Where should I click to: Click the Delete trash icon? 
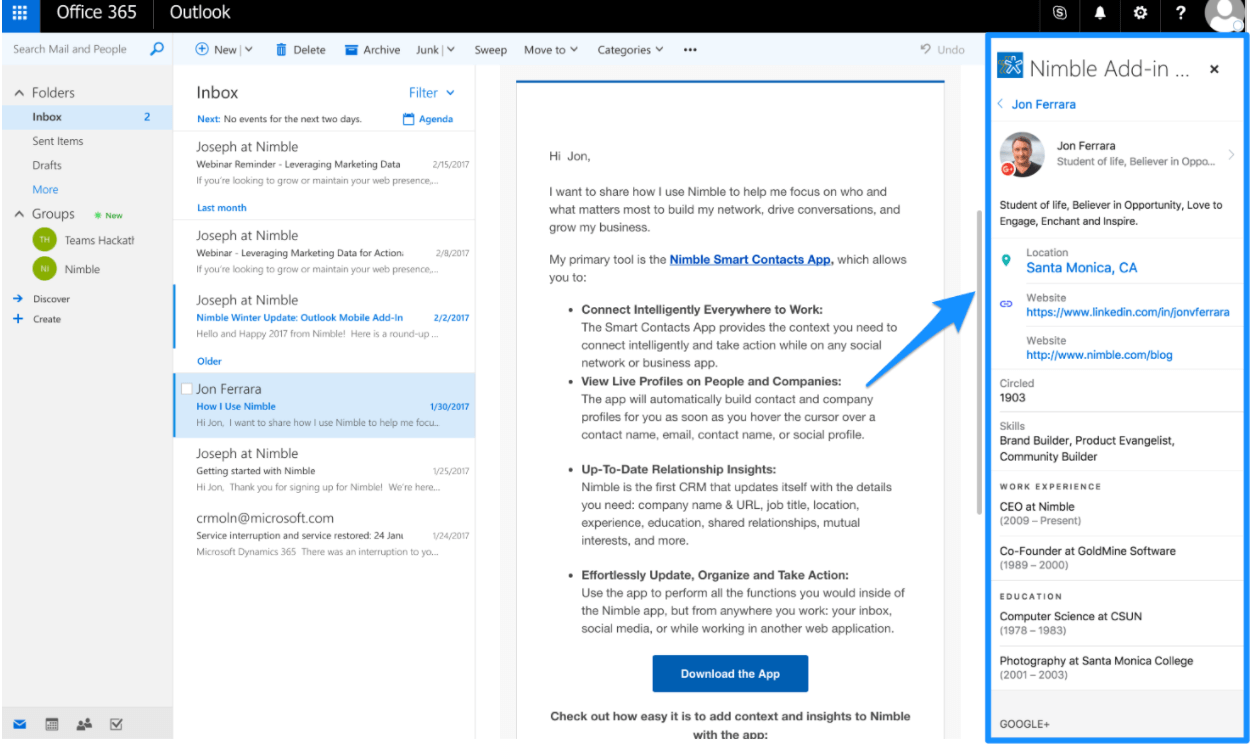[x=281, y=49]
